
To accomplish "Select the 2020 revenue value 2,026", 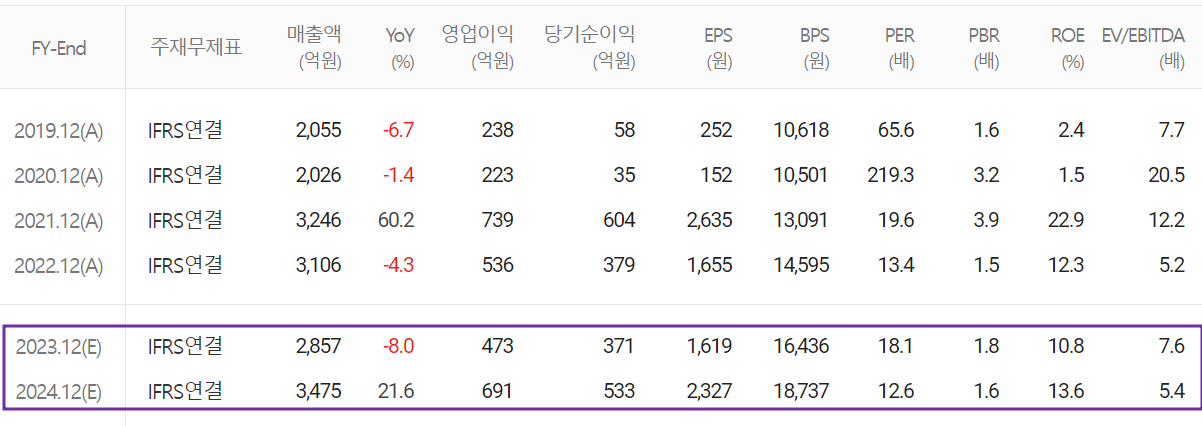I will pyautogui.click(x=319, y=175).
